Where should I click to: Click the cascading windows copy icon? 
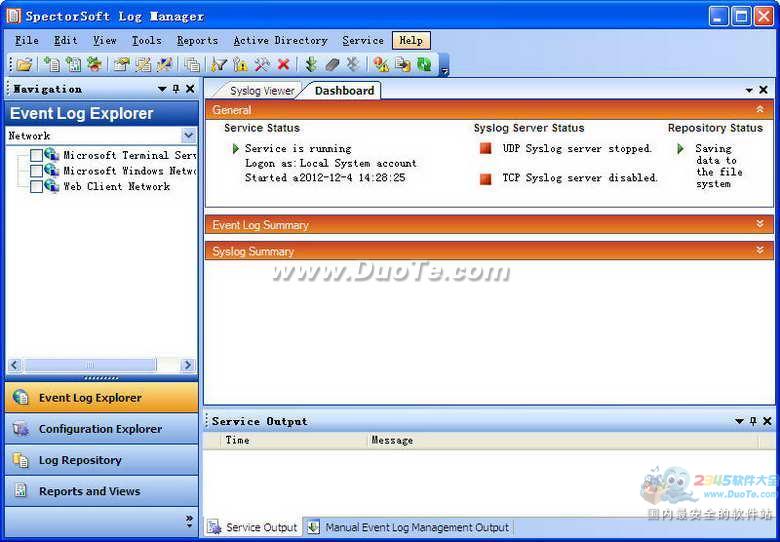[192, 65]
